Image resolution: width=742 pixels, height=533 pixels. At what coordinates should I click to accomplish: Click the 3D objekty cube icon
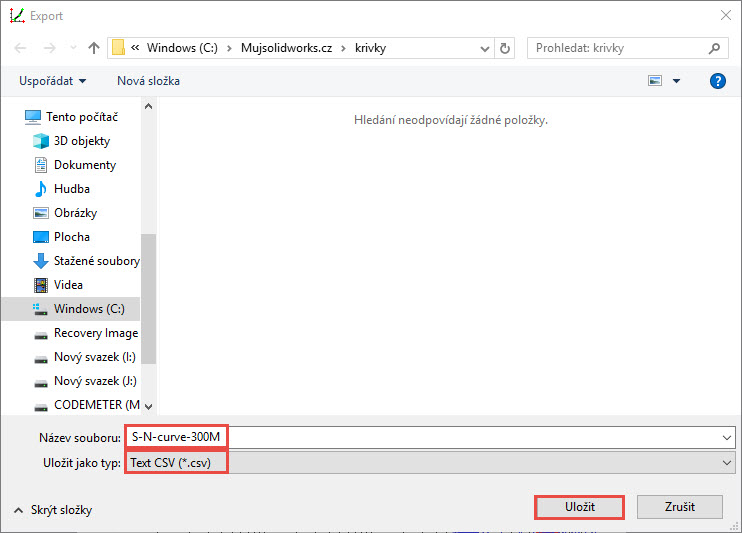pyautogui.click(x=41, y=141)
